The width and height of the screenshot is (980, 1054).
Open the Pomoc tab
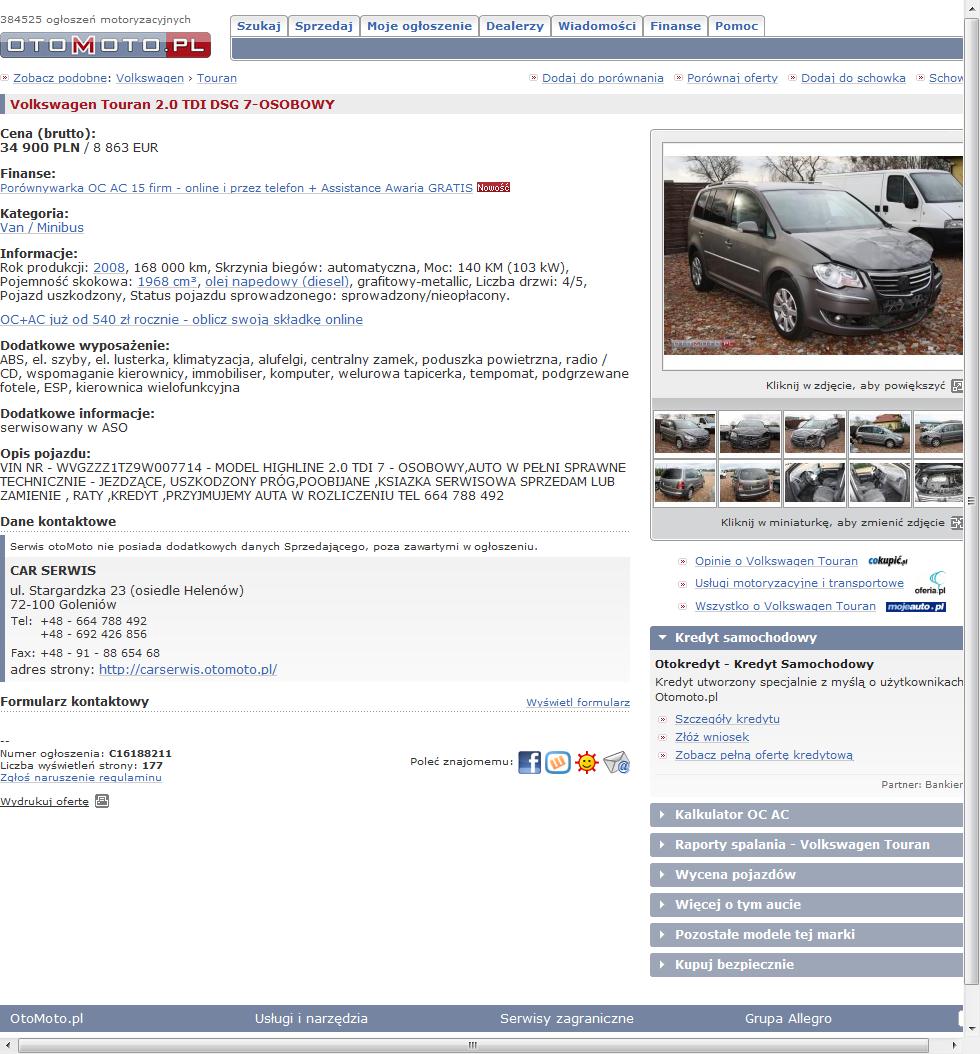pyautogui.click(x=737, y=26)
